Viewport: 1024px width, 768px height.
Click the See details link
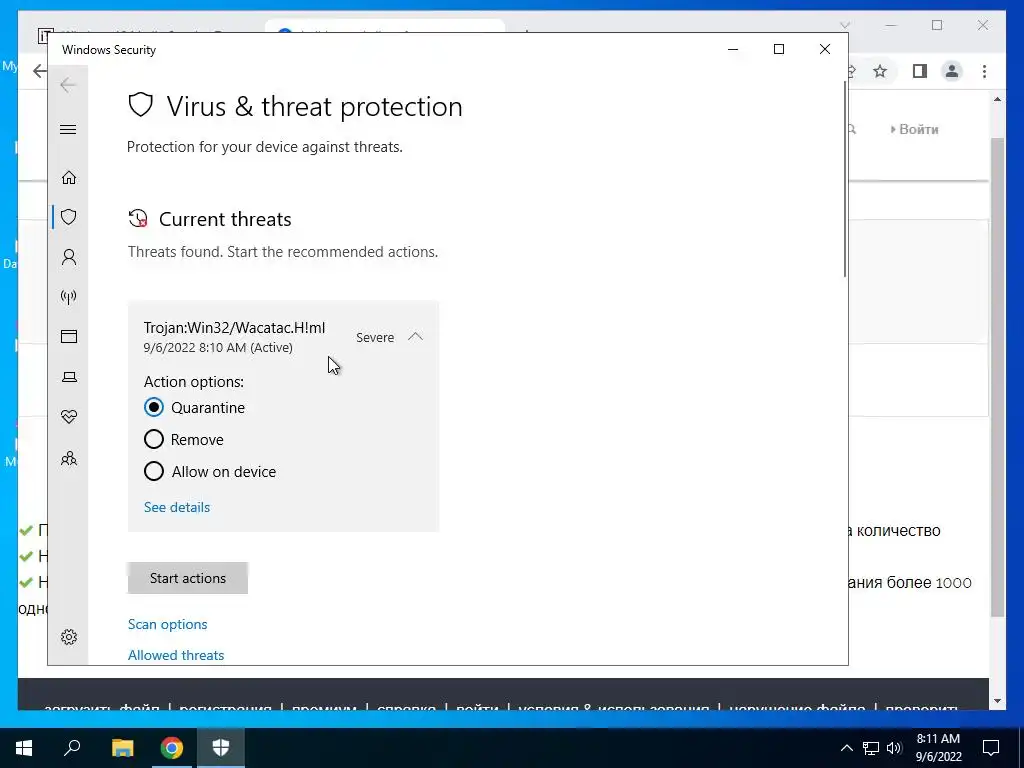[177, 507]
